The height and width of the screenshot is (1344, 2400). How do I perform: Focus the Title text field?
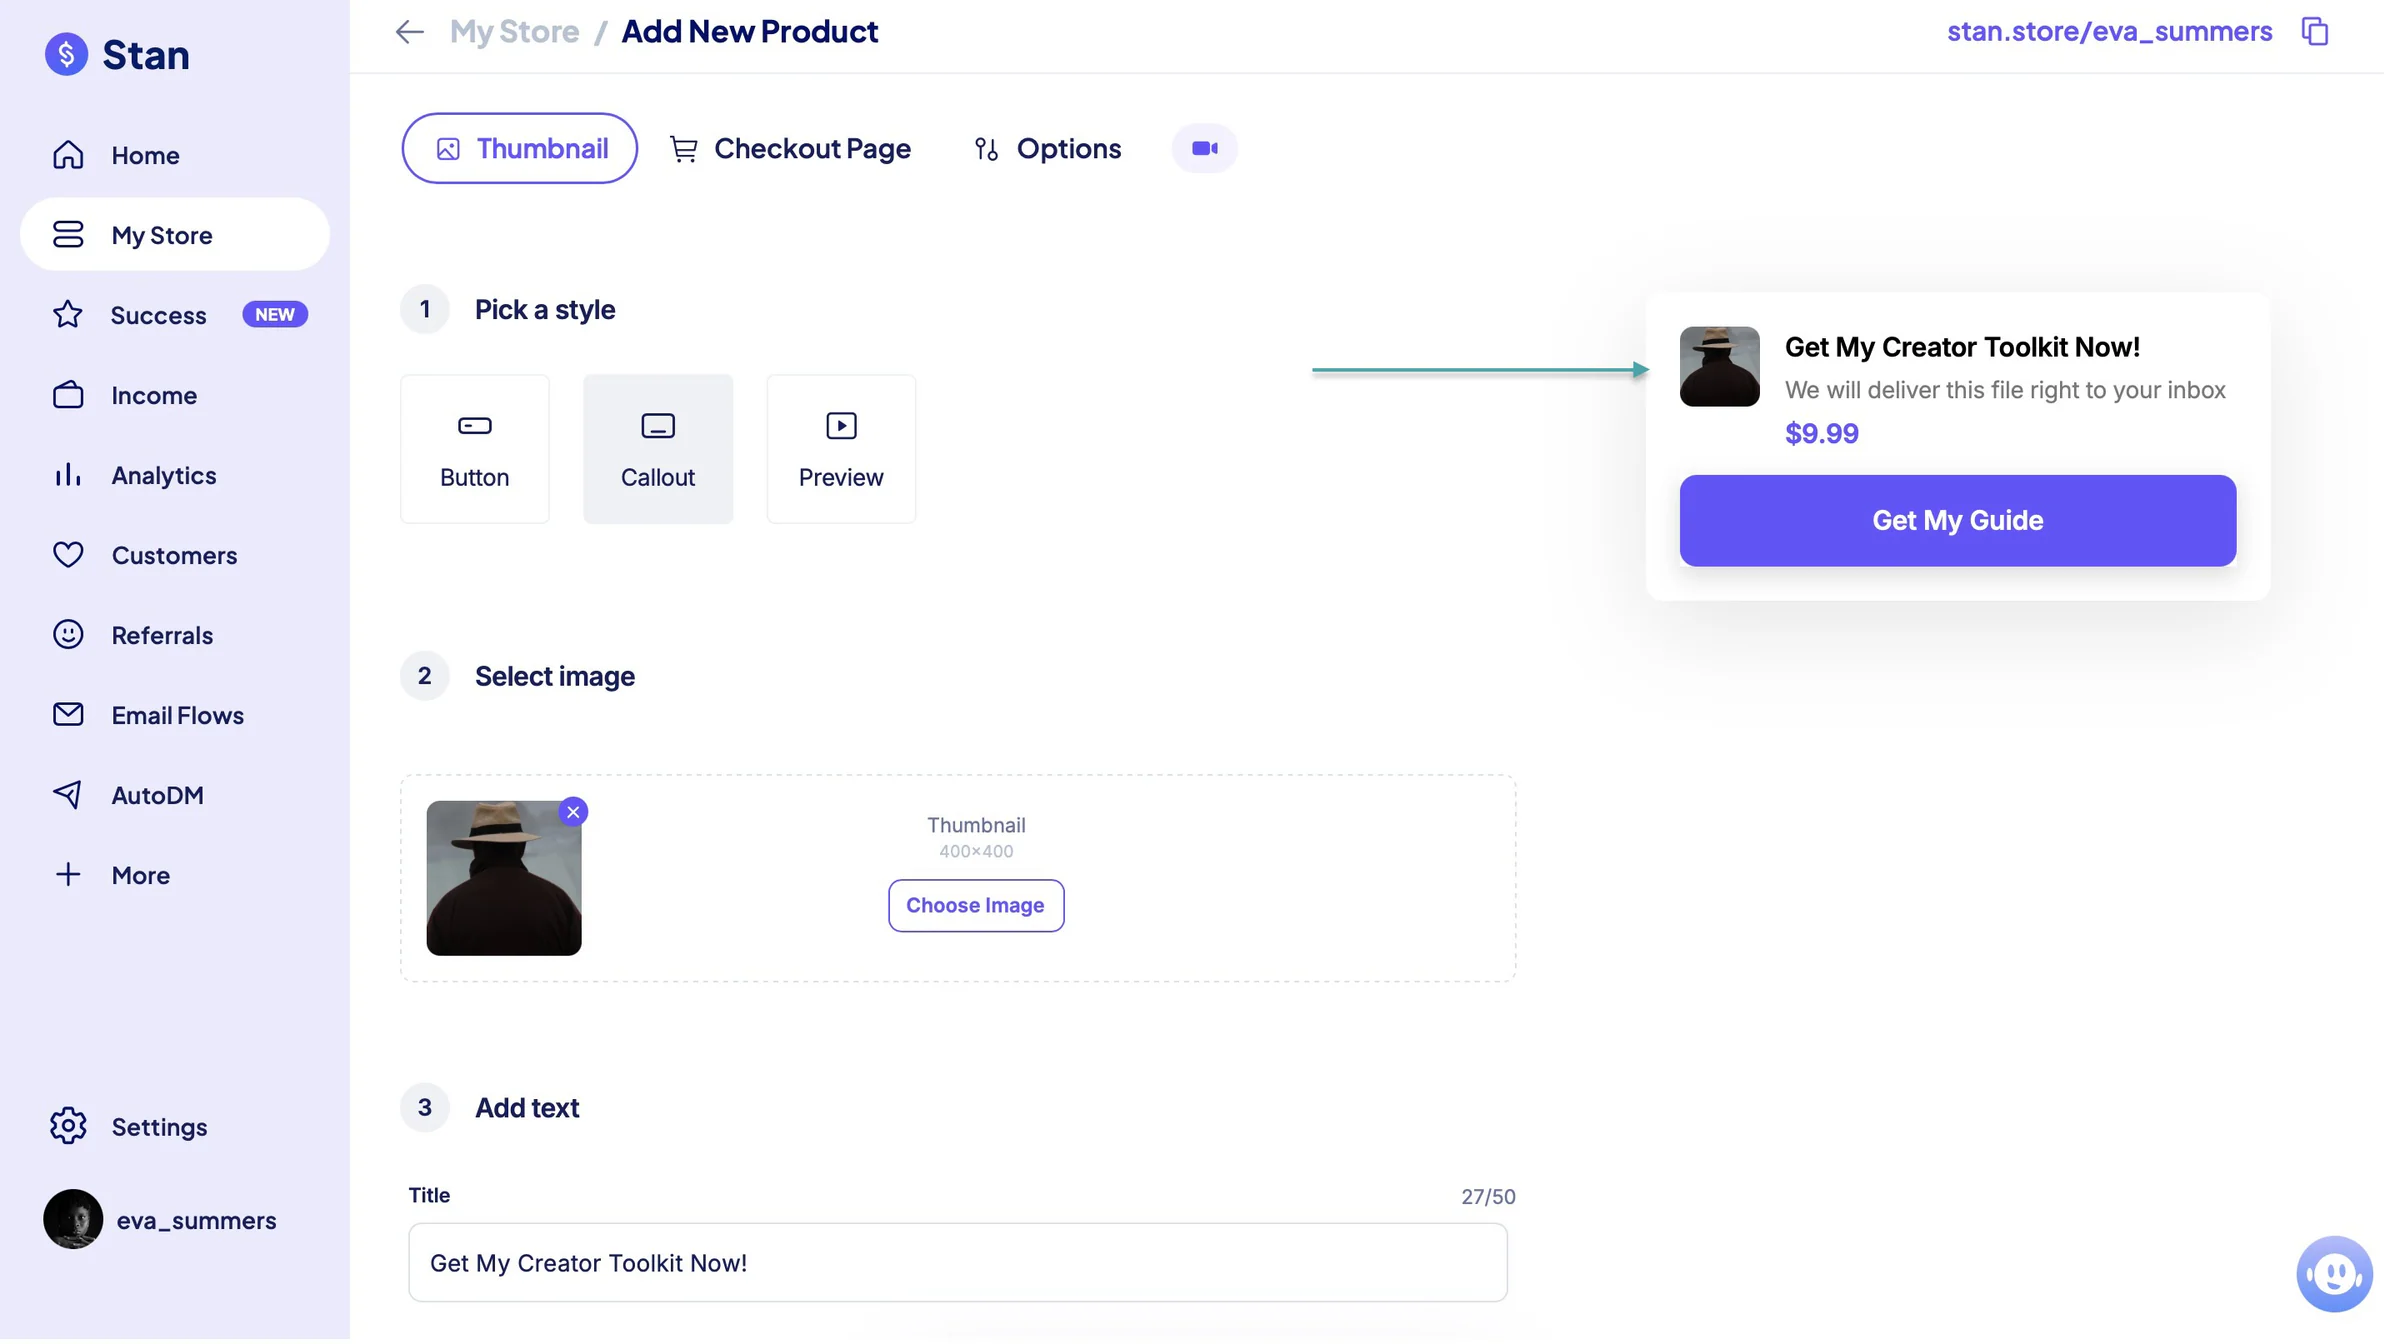[958, 1262]
